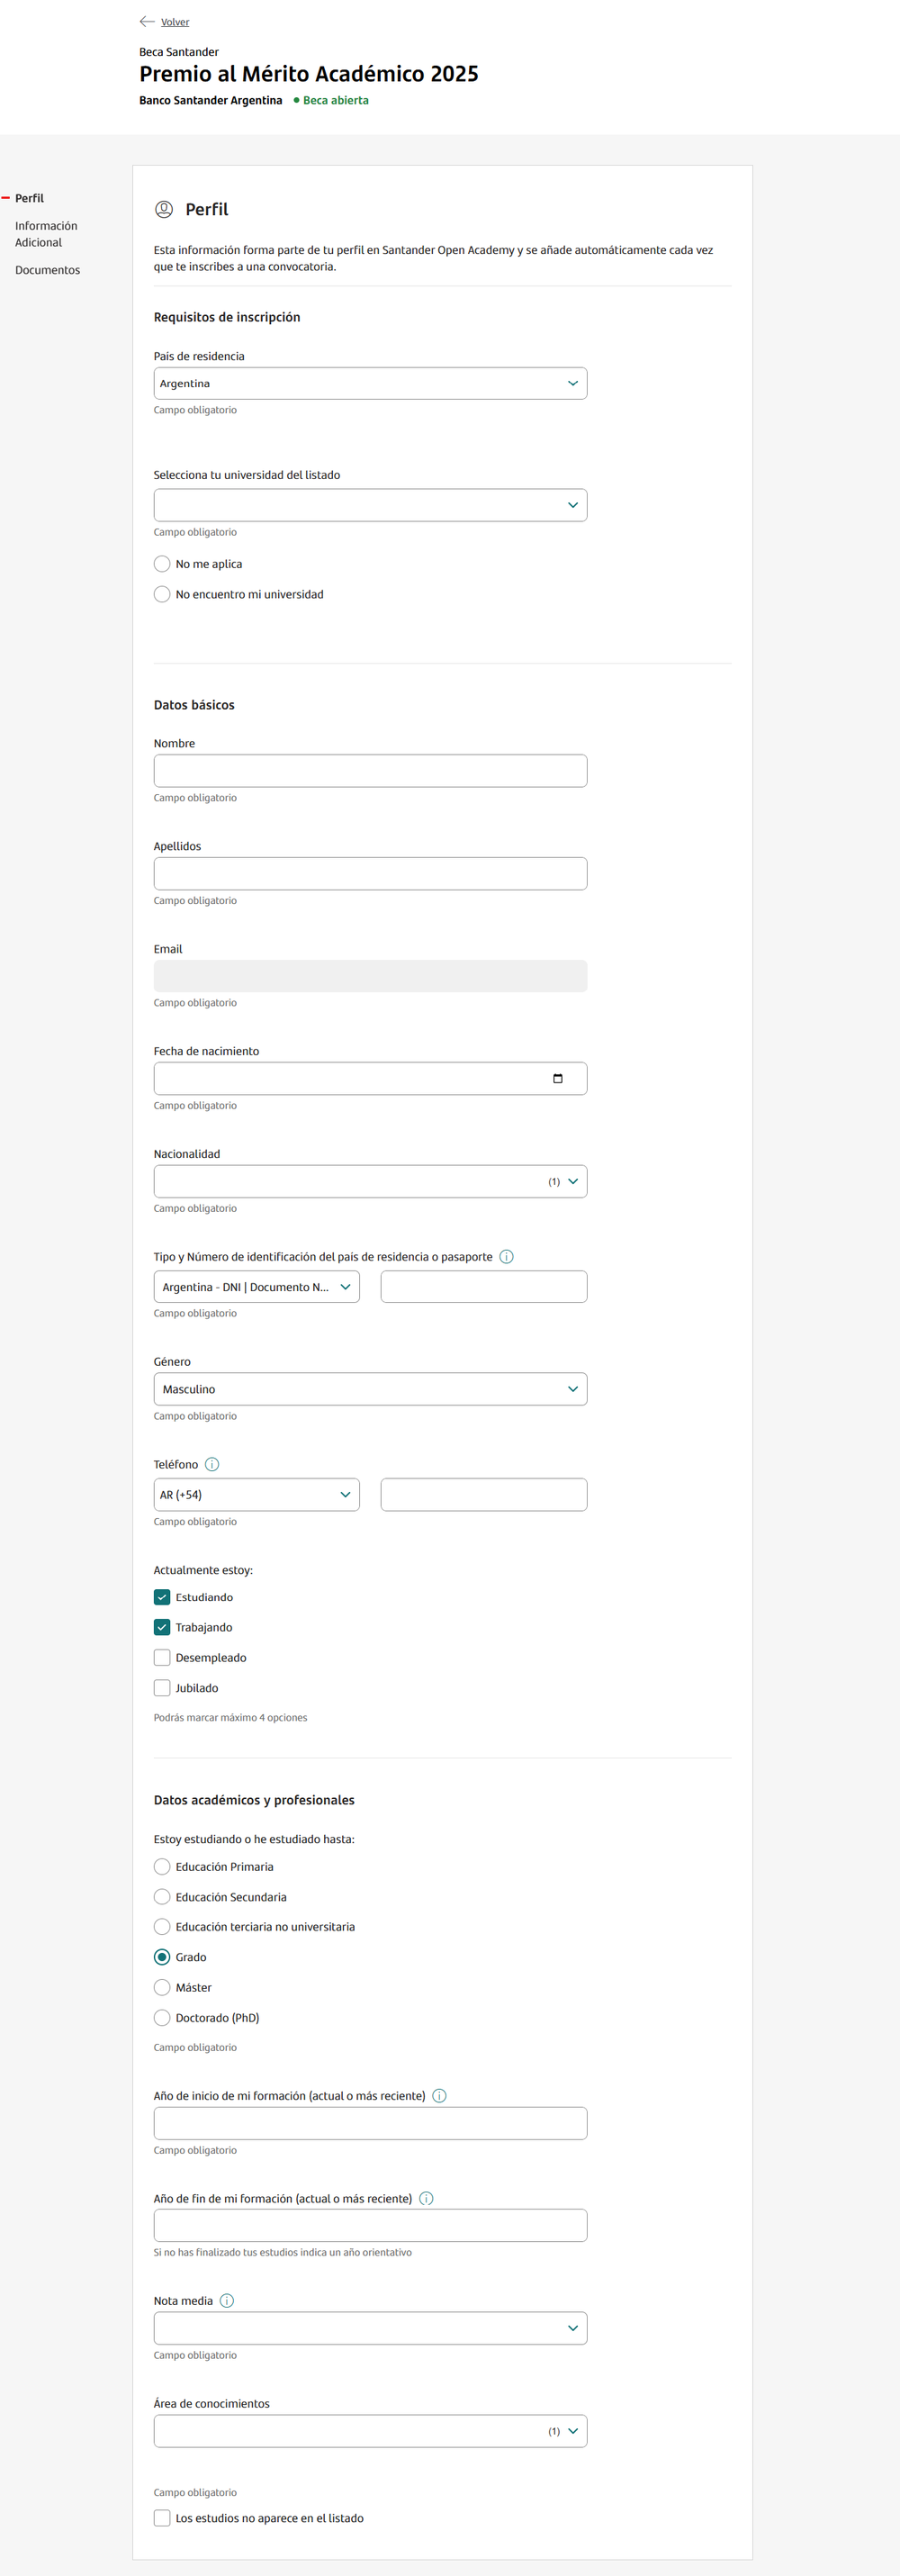Click info icon beside Año de inicio label
This screenshot has width=900, height=2576.
click(x=439, y=2096)
